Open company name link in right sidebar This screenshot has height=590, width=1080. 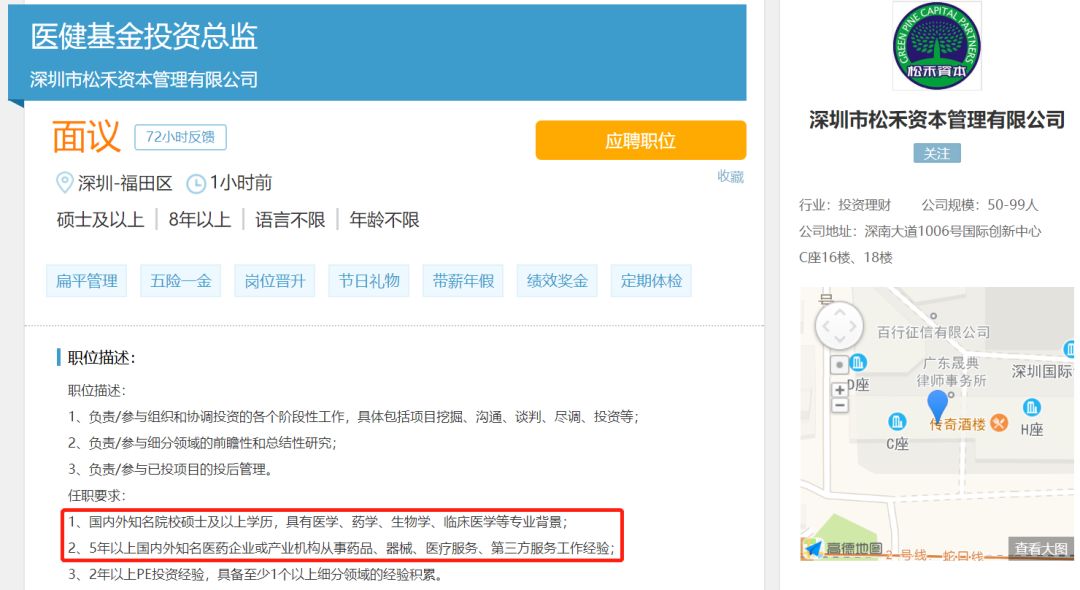[937, 120]
